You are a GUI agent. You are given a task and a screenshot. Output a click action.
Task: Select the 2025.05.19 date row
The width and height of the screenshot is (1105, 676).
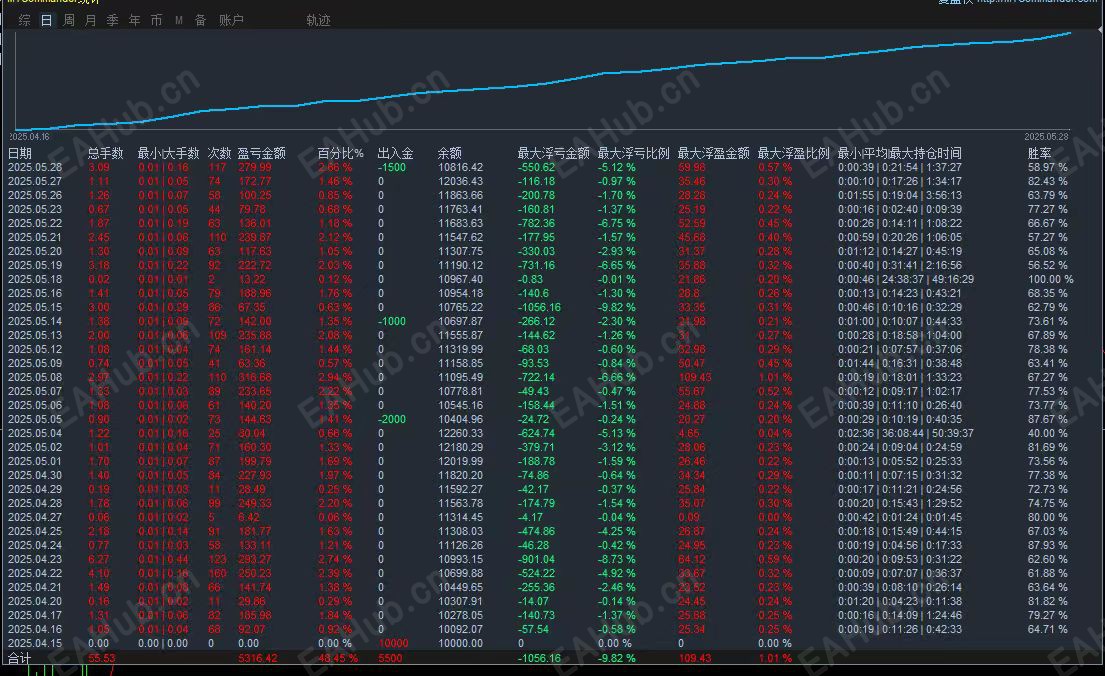(x=35, y=265)
